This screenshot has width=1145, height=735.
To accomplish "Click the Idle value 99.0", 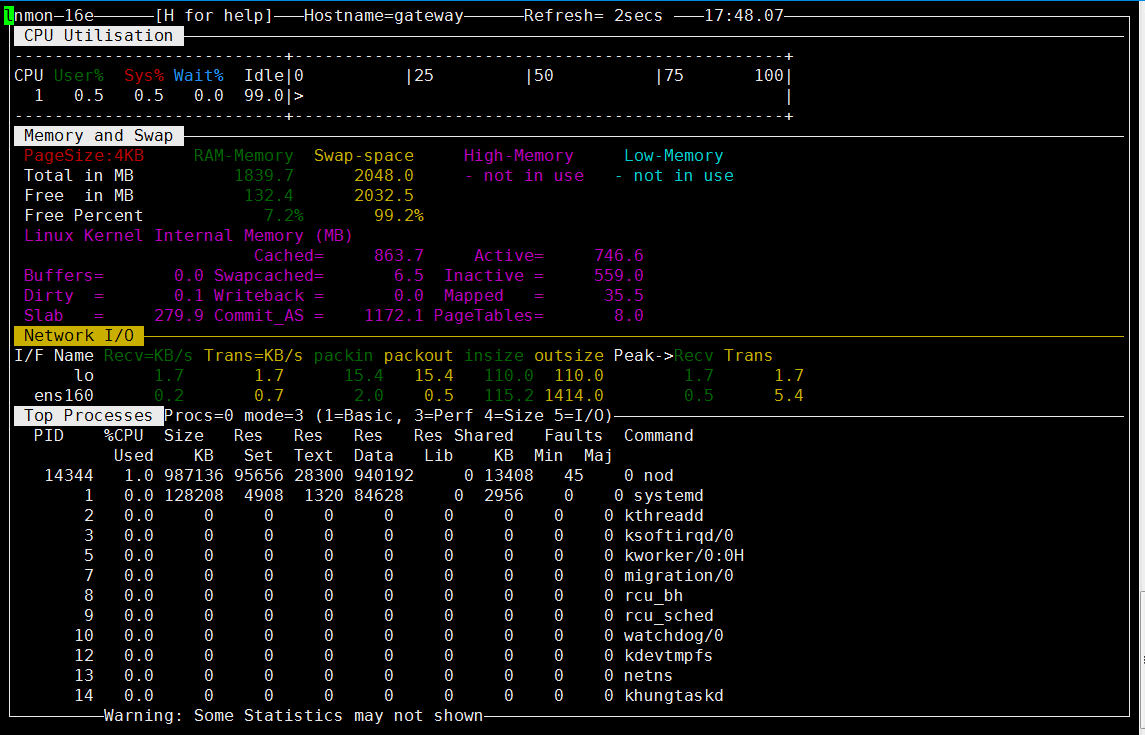I will [264, 96].
